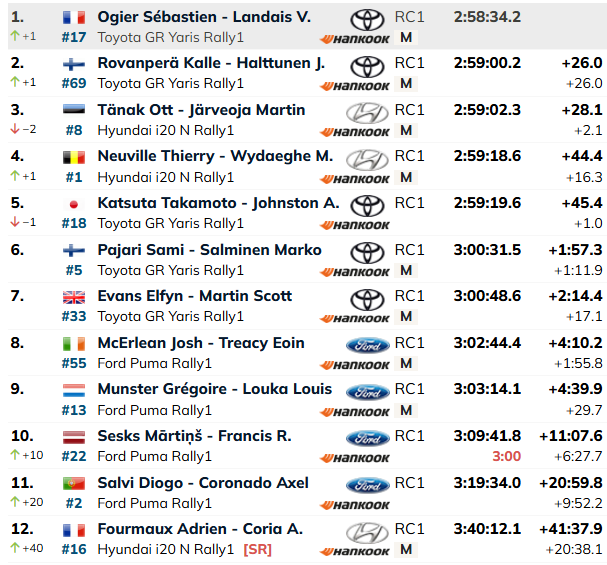The height and width of the screenshot is (565, 607).
Task: Click the Estonian flag beside Tänak Ott
Action: pos(74,110)
